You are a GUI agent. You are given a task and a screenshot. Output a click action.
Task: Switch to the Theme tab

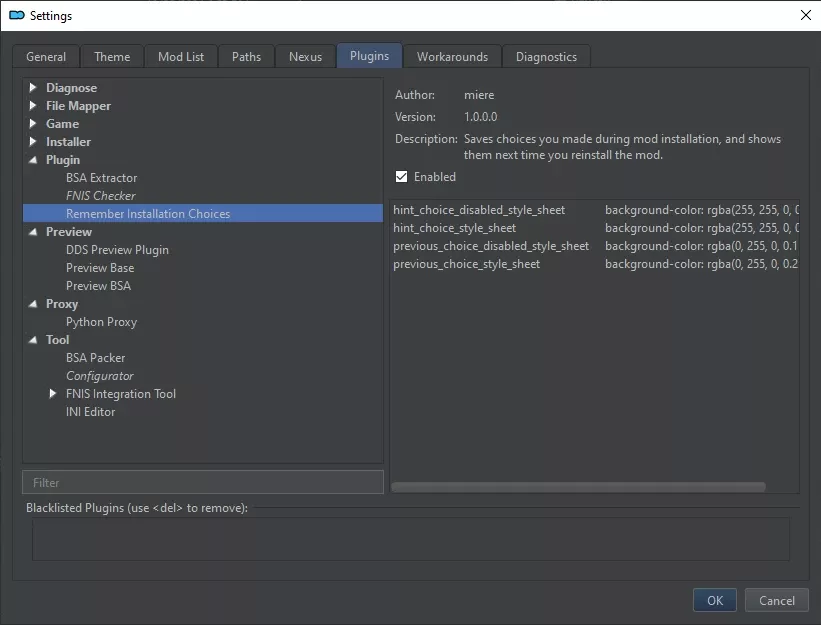(x=112, y=57)
